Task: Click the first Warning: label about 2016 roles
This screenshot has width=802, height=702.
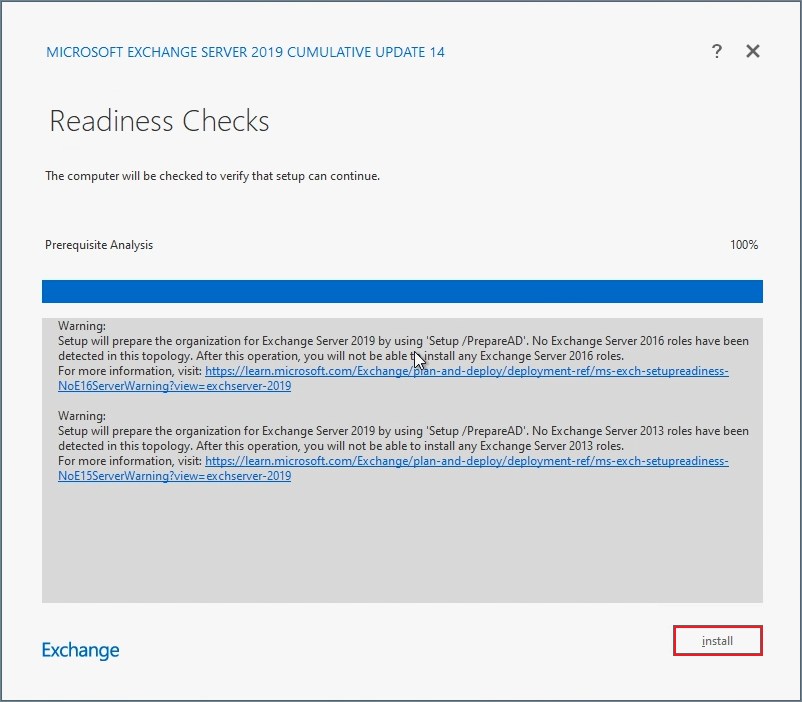Action: [82, 326]
